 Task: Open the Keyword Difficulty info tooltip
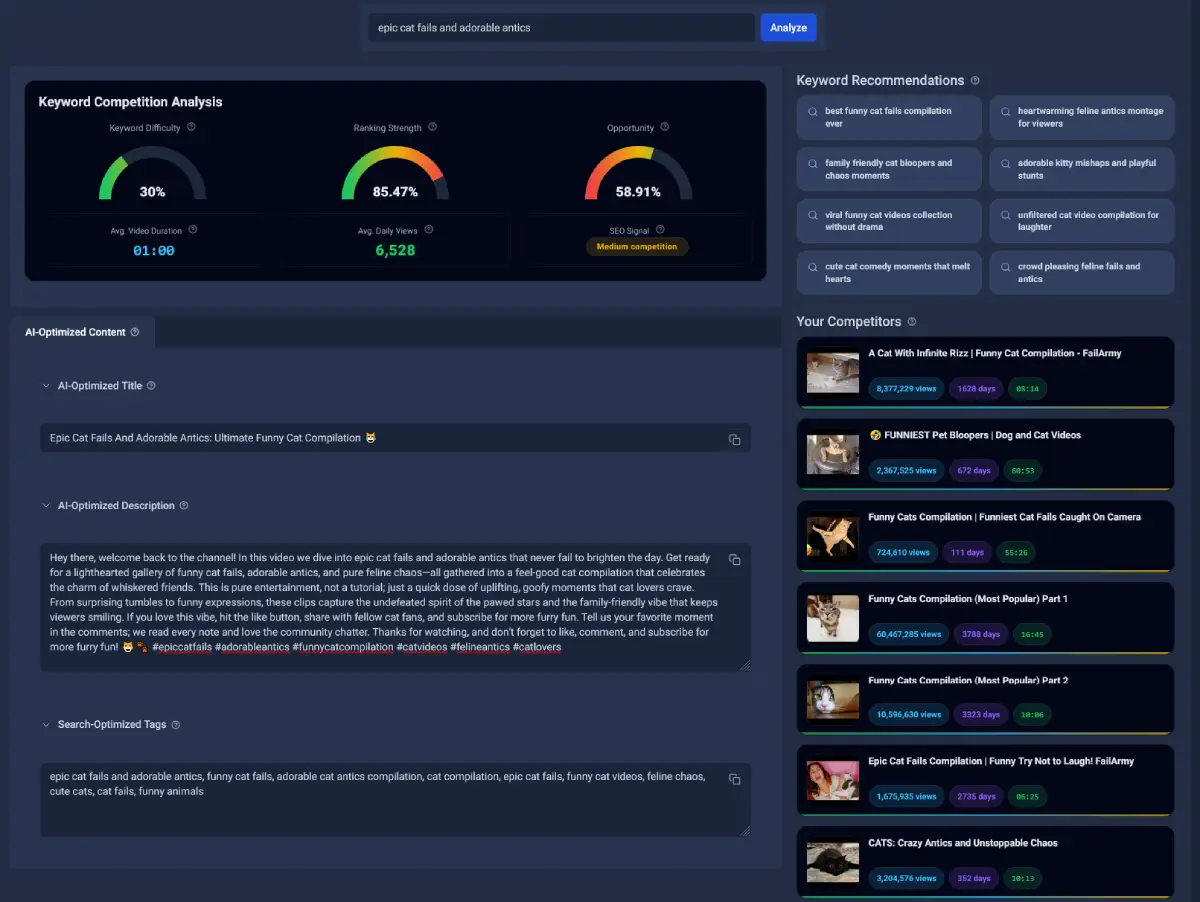point(190,127)
